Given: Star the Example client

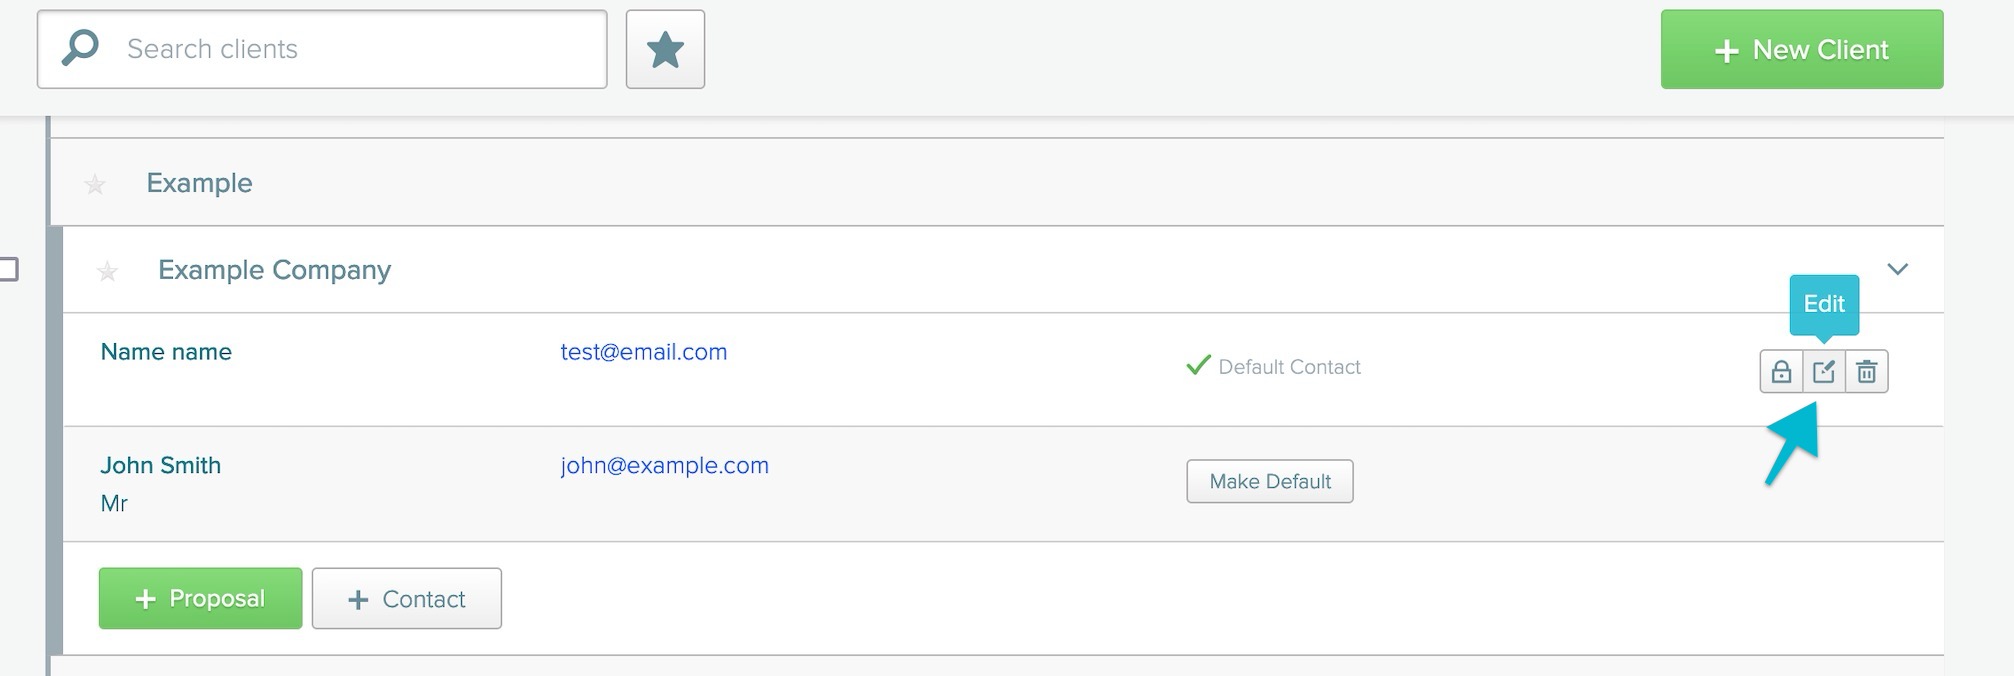Looking at the screenshot, I should pyautogui.click(x=95, y=184).
